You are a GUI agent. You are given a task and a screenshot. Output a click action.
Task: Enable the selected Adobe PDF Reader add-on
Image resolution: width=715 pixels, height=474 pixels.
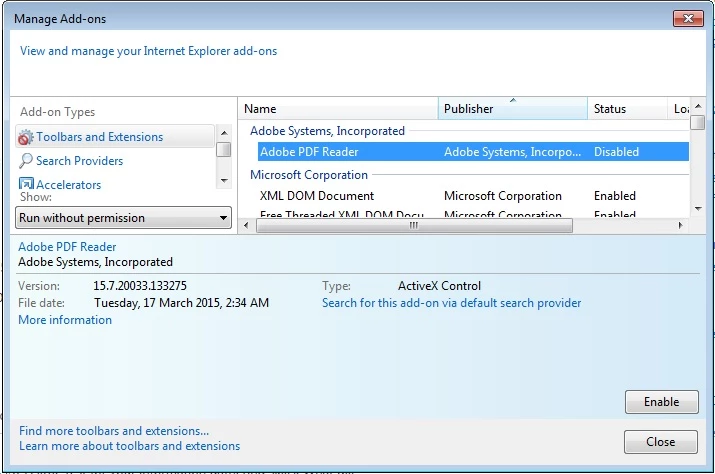click(x=662, y=402)
